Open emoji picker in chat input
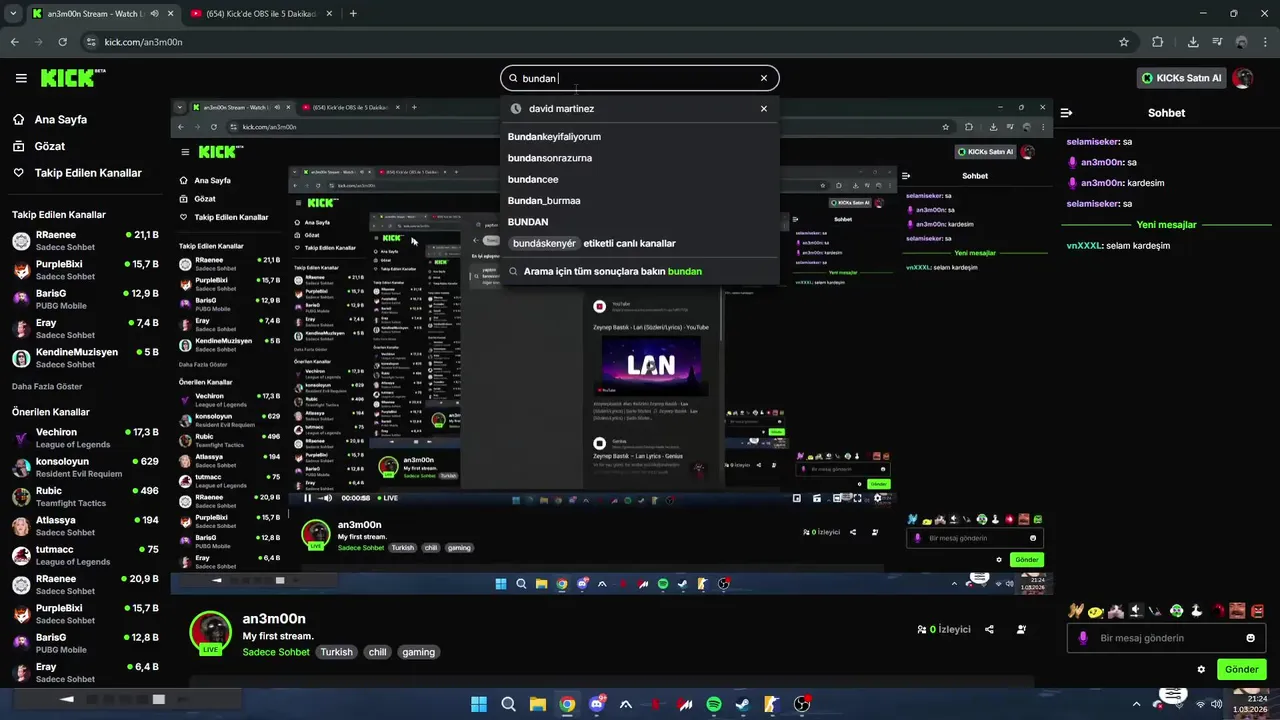 [1251, 638]
